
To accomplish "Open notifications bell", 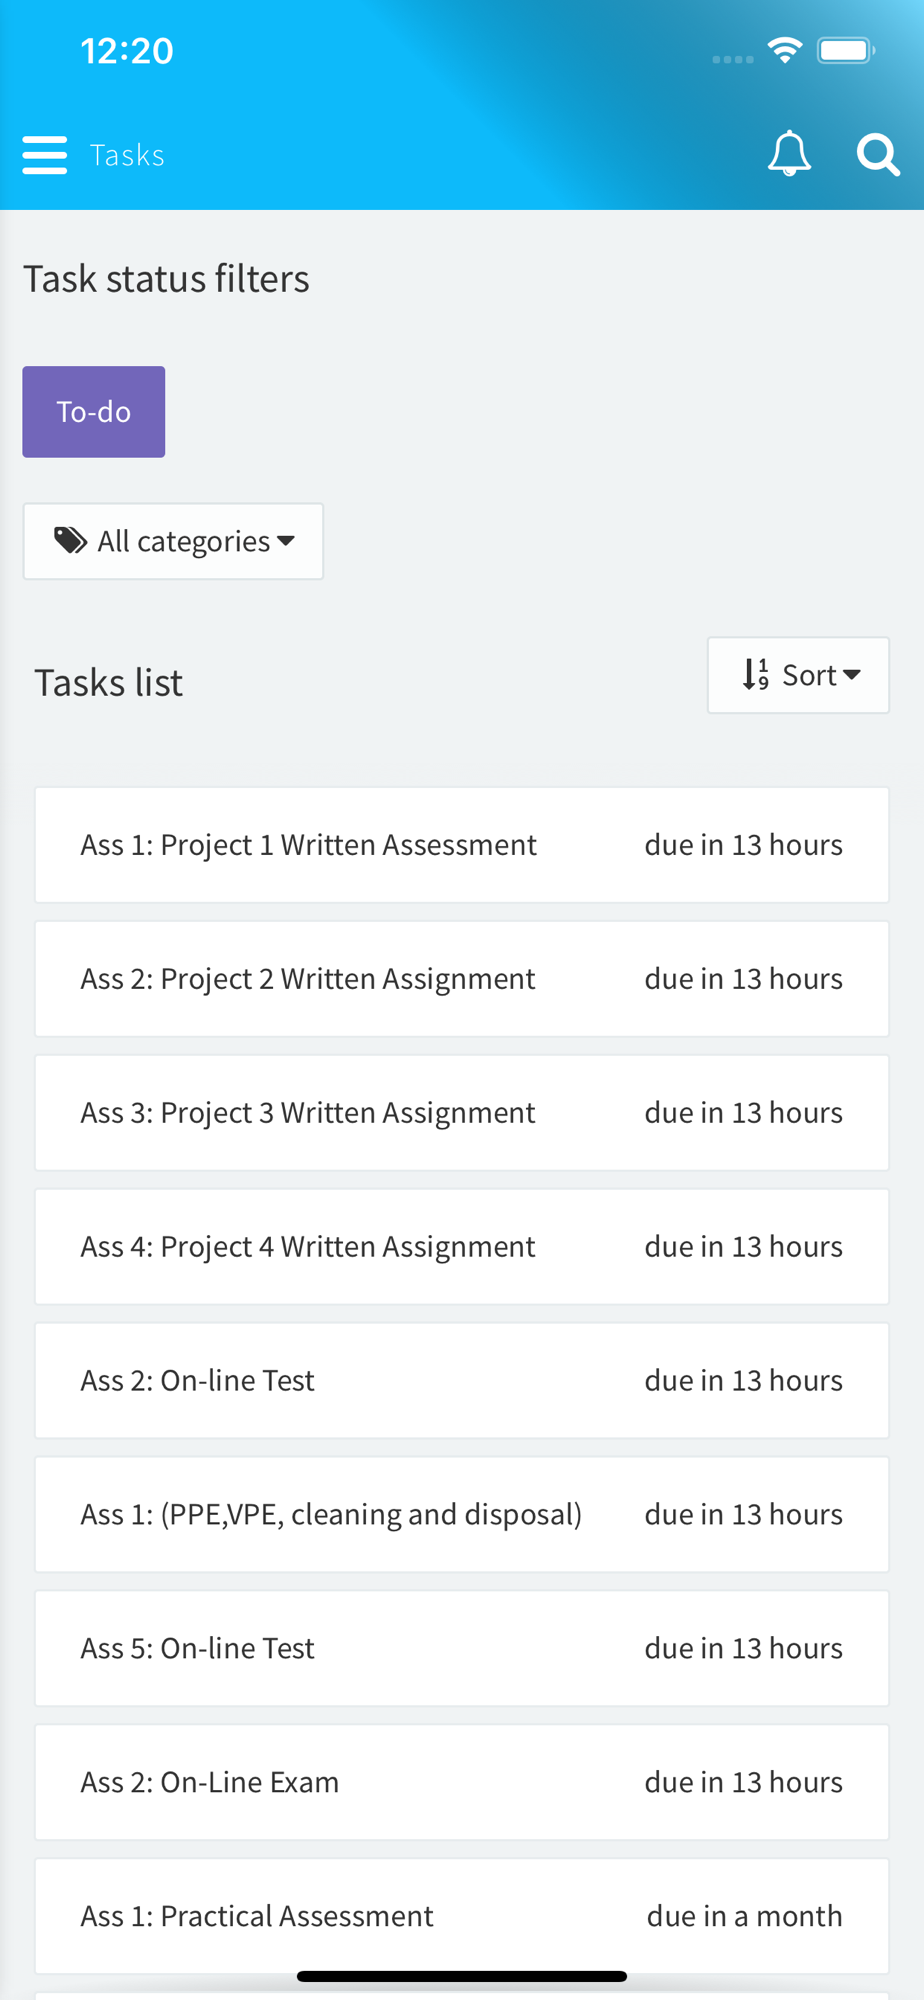I will (x=789, y=154).
